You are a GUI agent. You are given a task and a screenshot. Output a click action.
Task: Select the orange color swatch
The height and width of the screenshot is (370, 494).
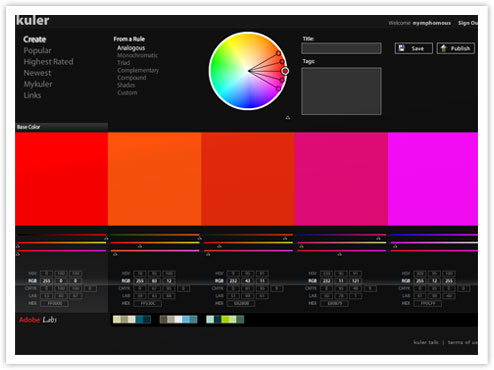point(155,179)
